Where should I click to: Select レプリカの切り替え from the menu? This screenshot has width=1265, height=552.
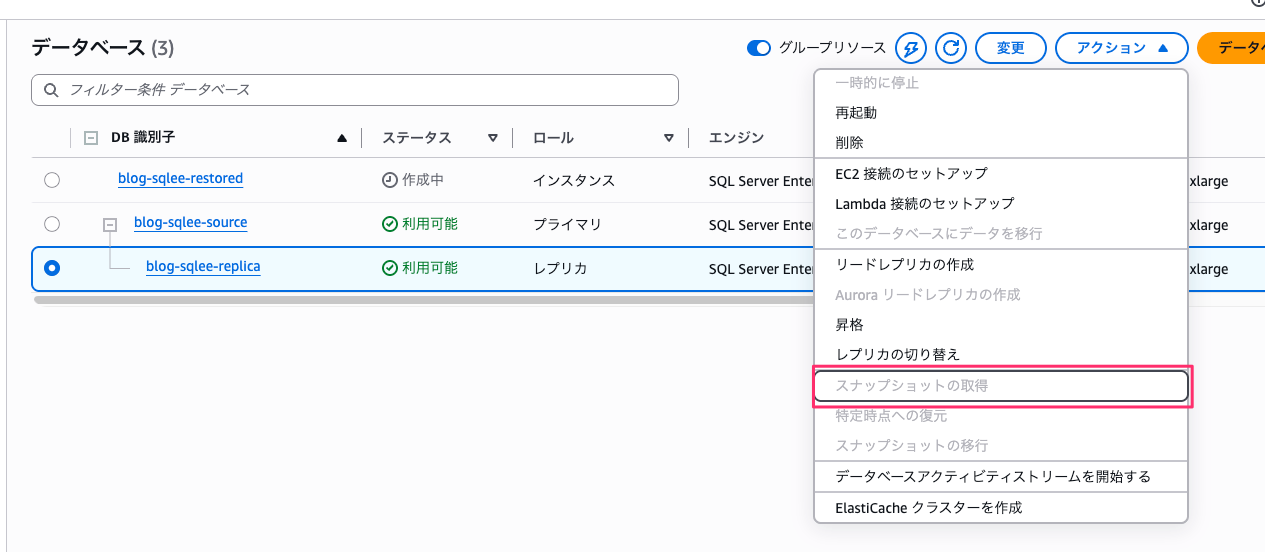[1001, 355]
